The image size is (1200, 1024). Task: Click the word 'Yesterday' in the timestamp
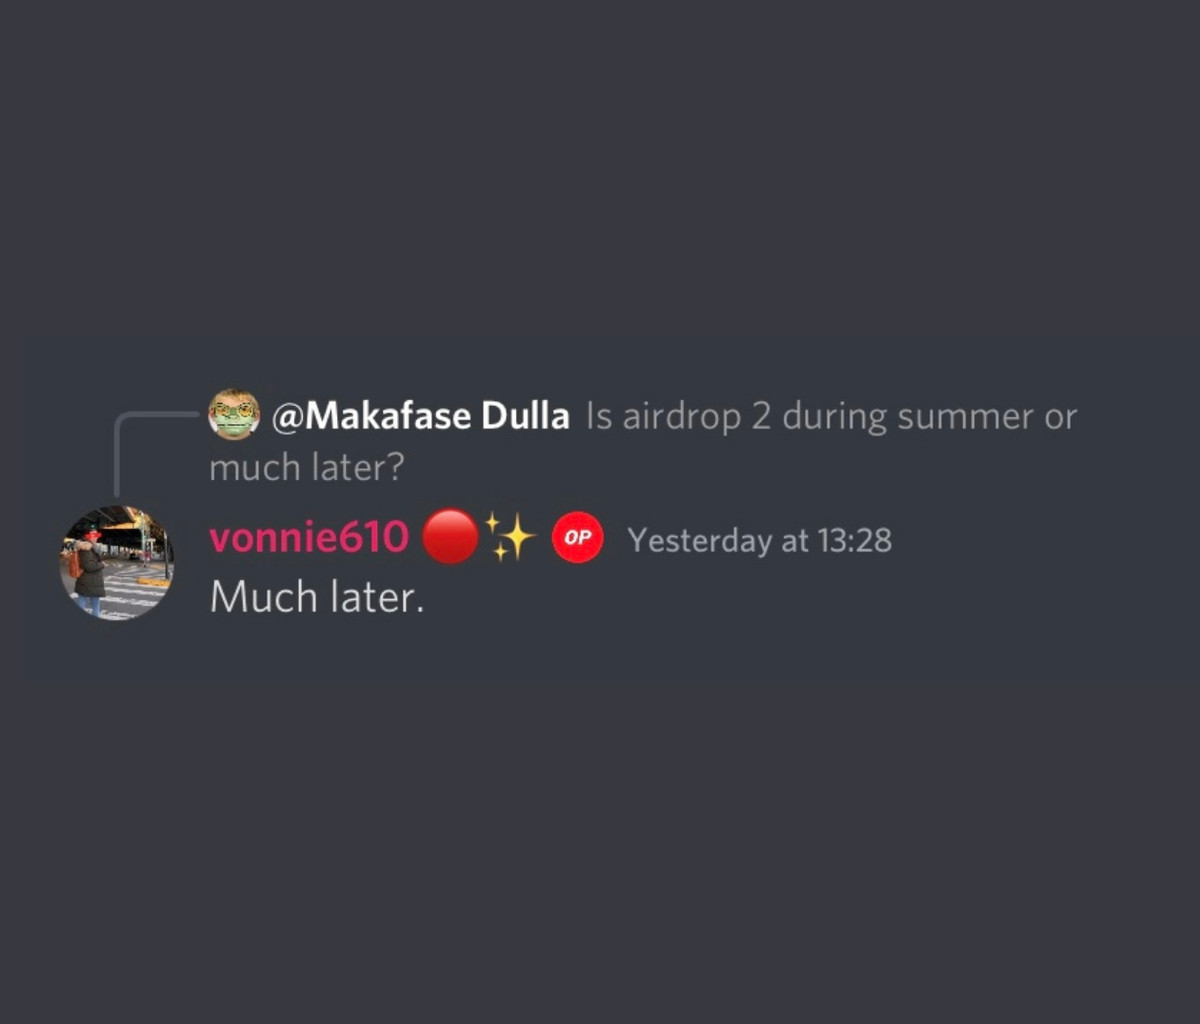700,541
